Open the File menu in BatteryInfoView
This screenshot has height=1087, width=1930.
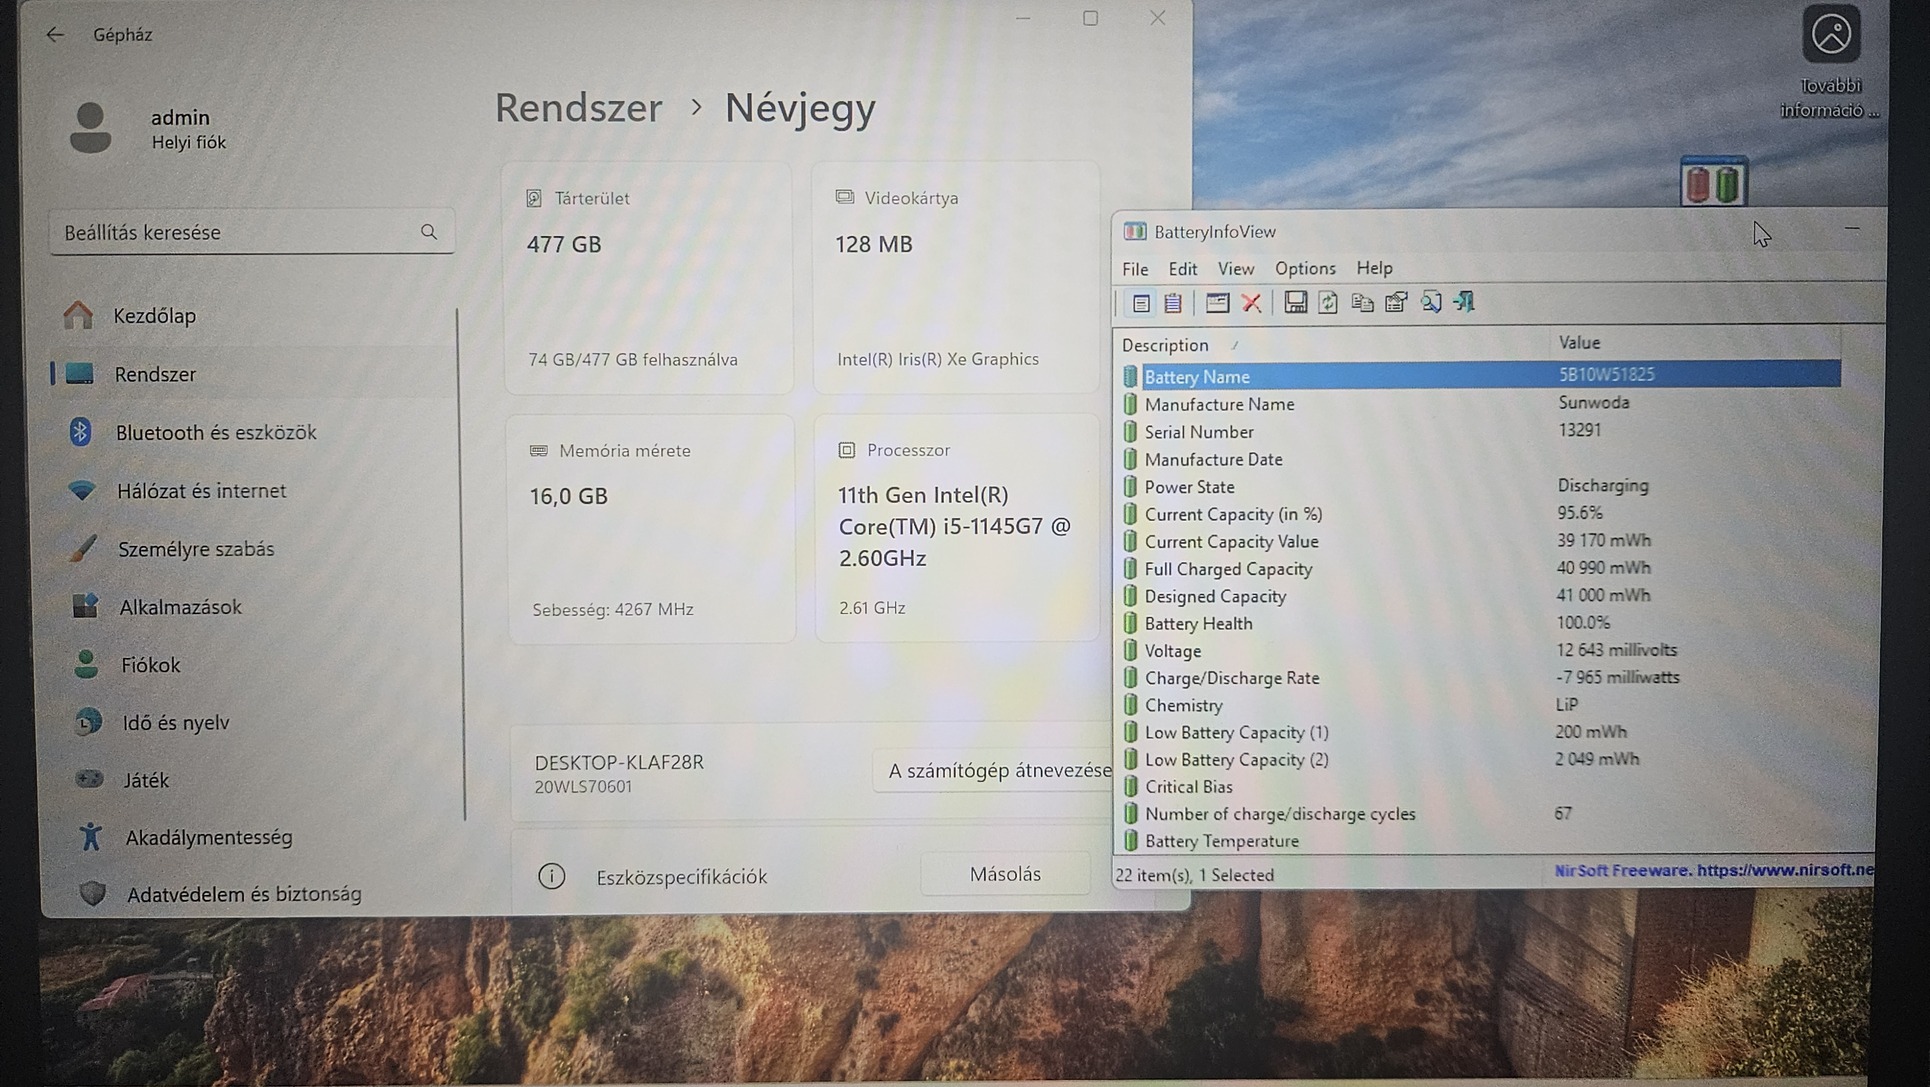[1135, 268]
